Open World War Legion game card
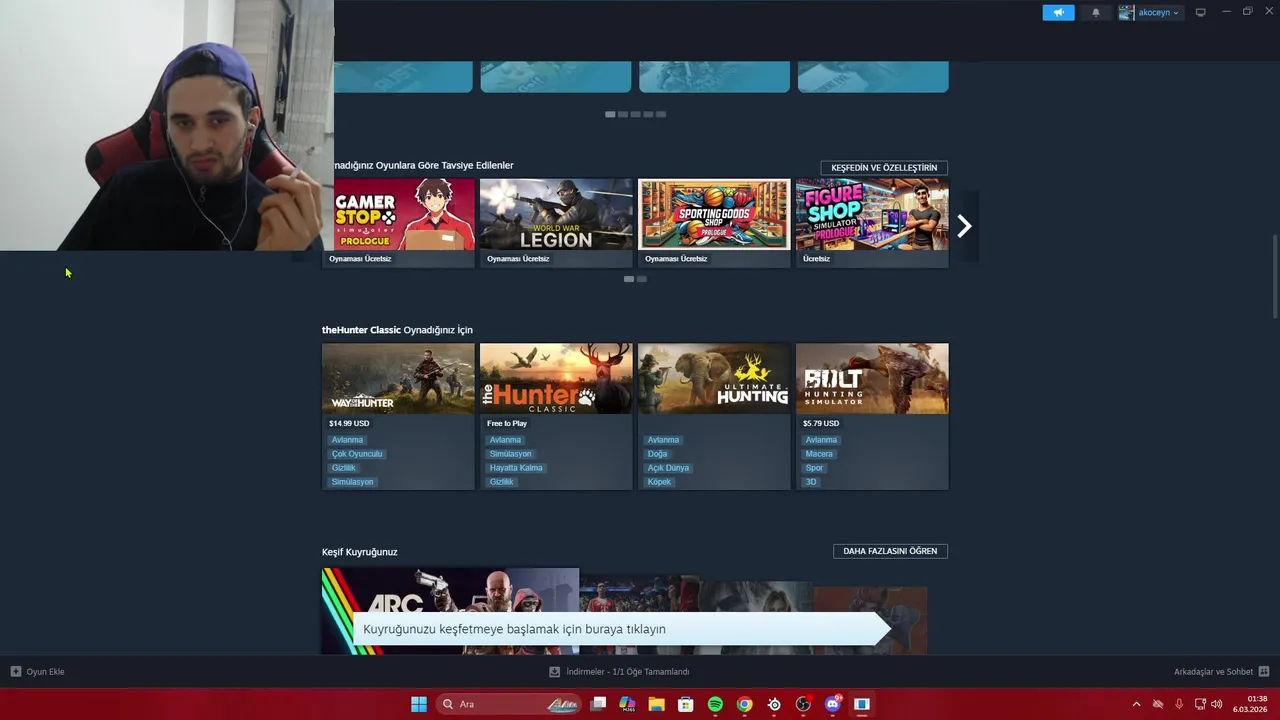Screen dimensions: 1280x720 [x=556, y=222]
